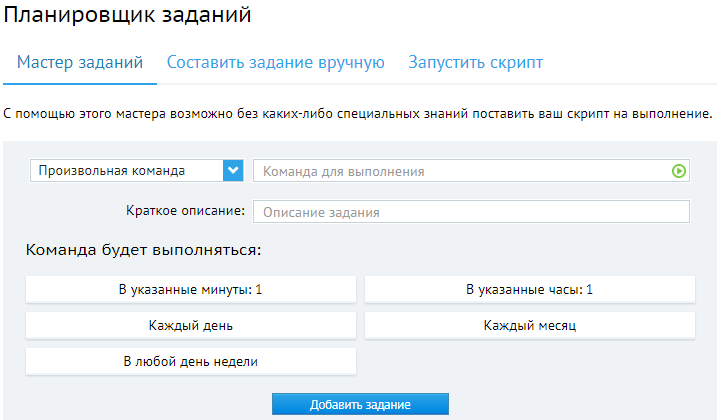Focus the Команда для выполнения field

[x=471, y=171]
